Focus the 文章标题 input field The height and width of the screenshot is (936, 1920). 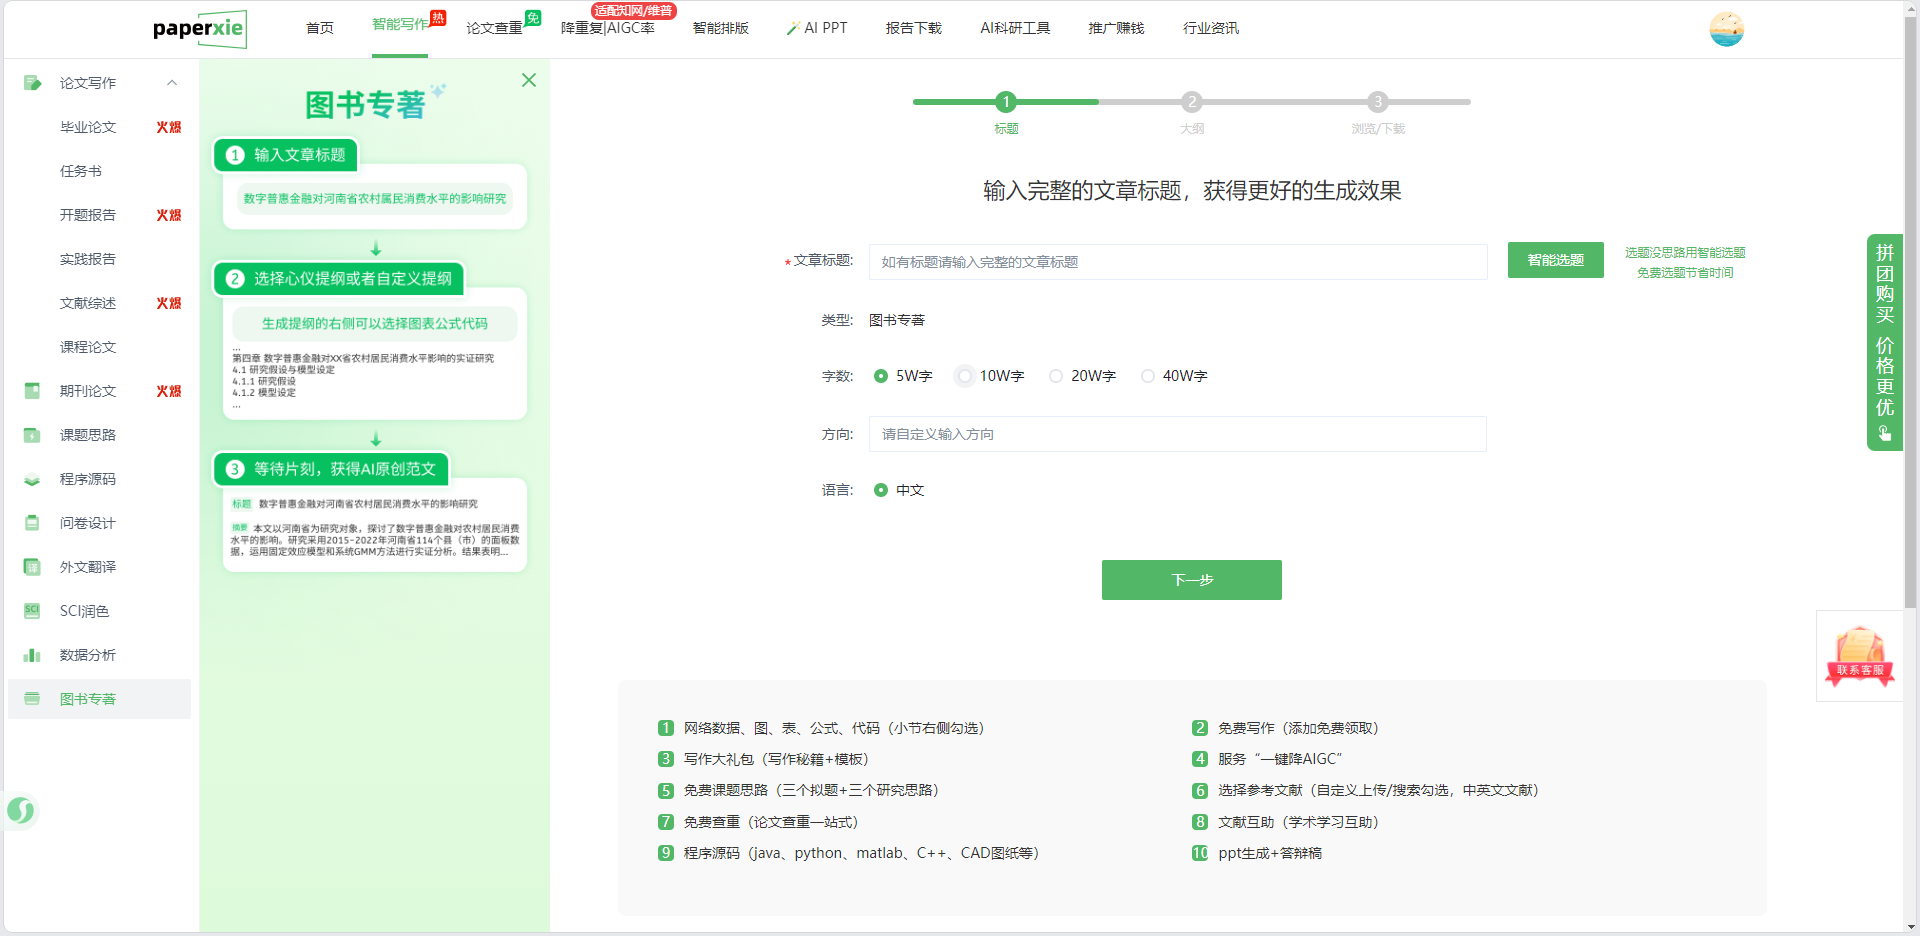point(1177,262)
